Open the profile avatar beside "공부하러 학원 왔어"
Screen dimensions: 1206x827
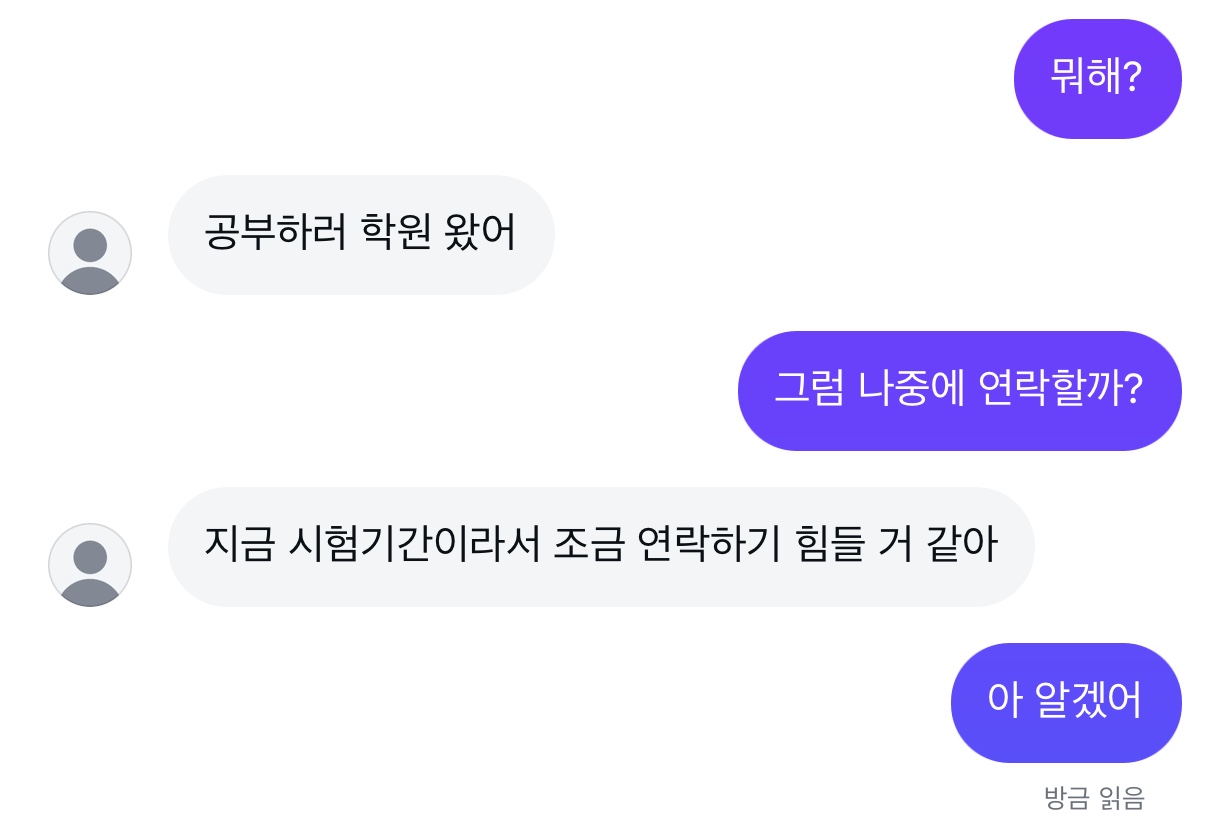[90, 253]
